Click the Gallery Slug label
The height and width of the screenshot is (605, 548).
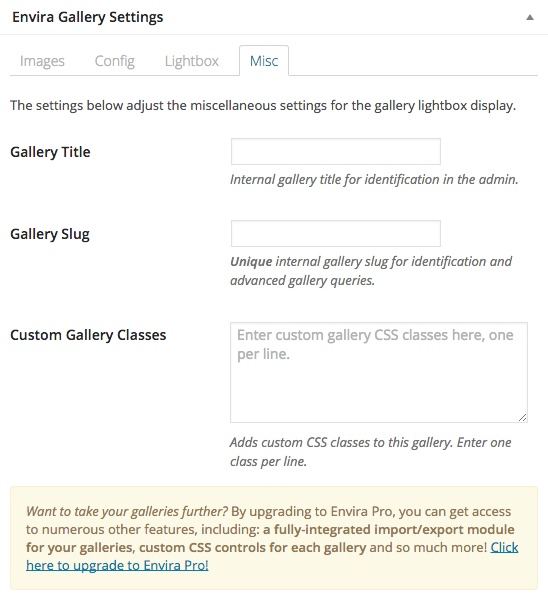[50, 234]
